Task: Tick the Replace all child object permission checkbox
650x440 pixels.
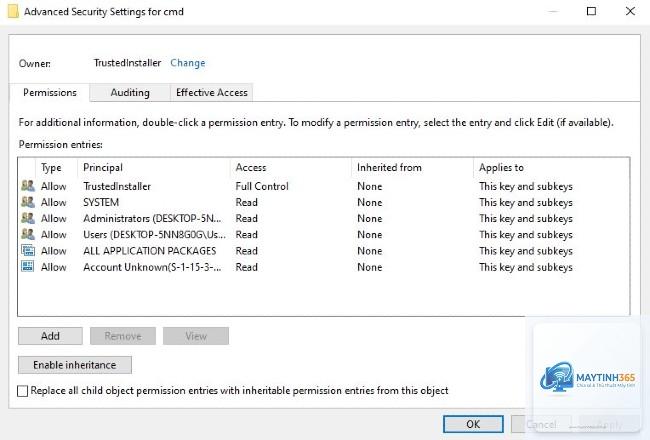Action: tap(22, 391)
